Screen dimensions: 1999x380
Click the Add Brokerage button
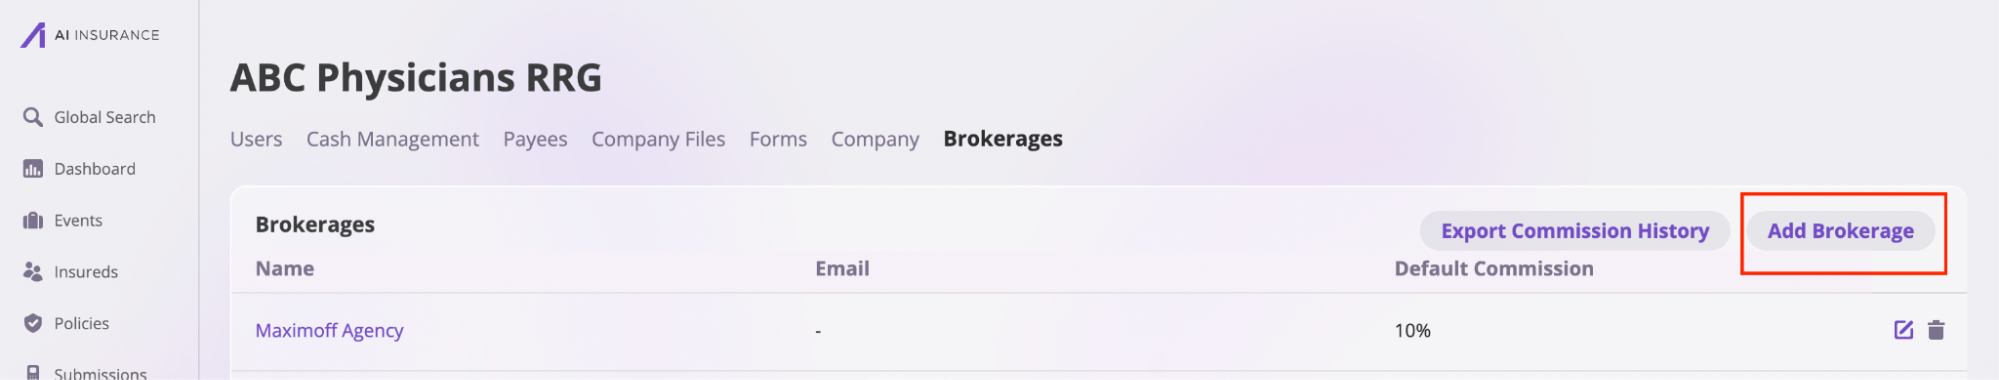click(x=1840, y=231)
